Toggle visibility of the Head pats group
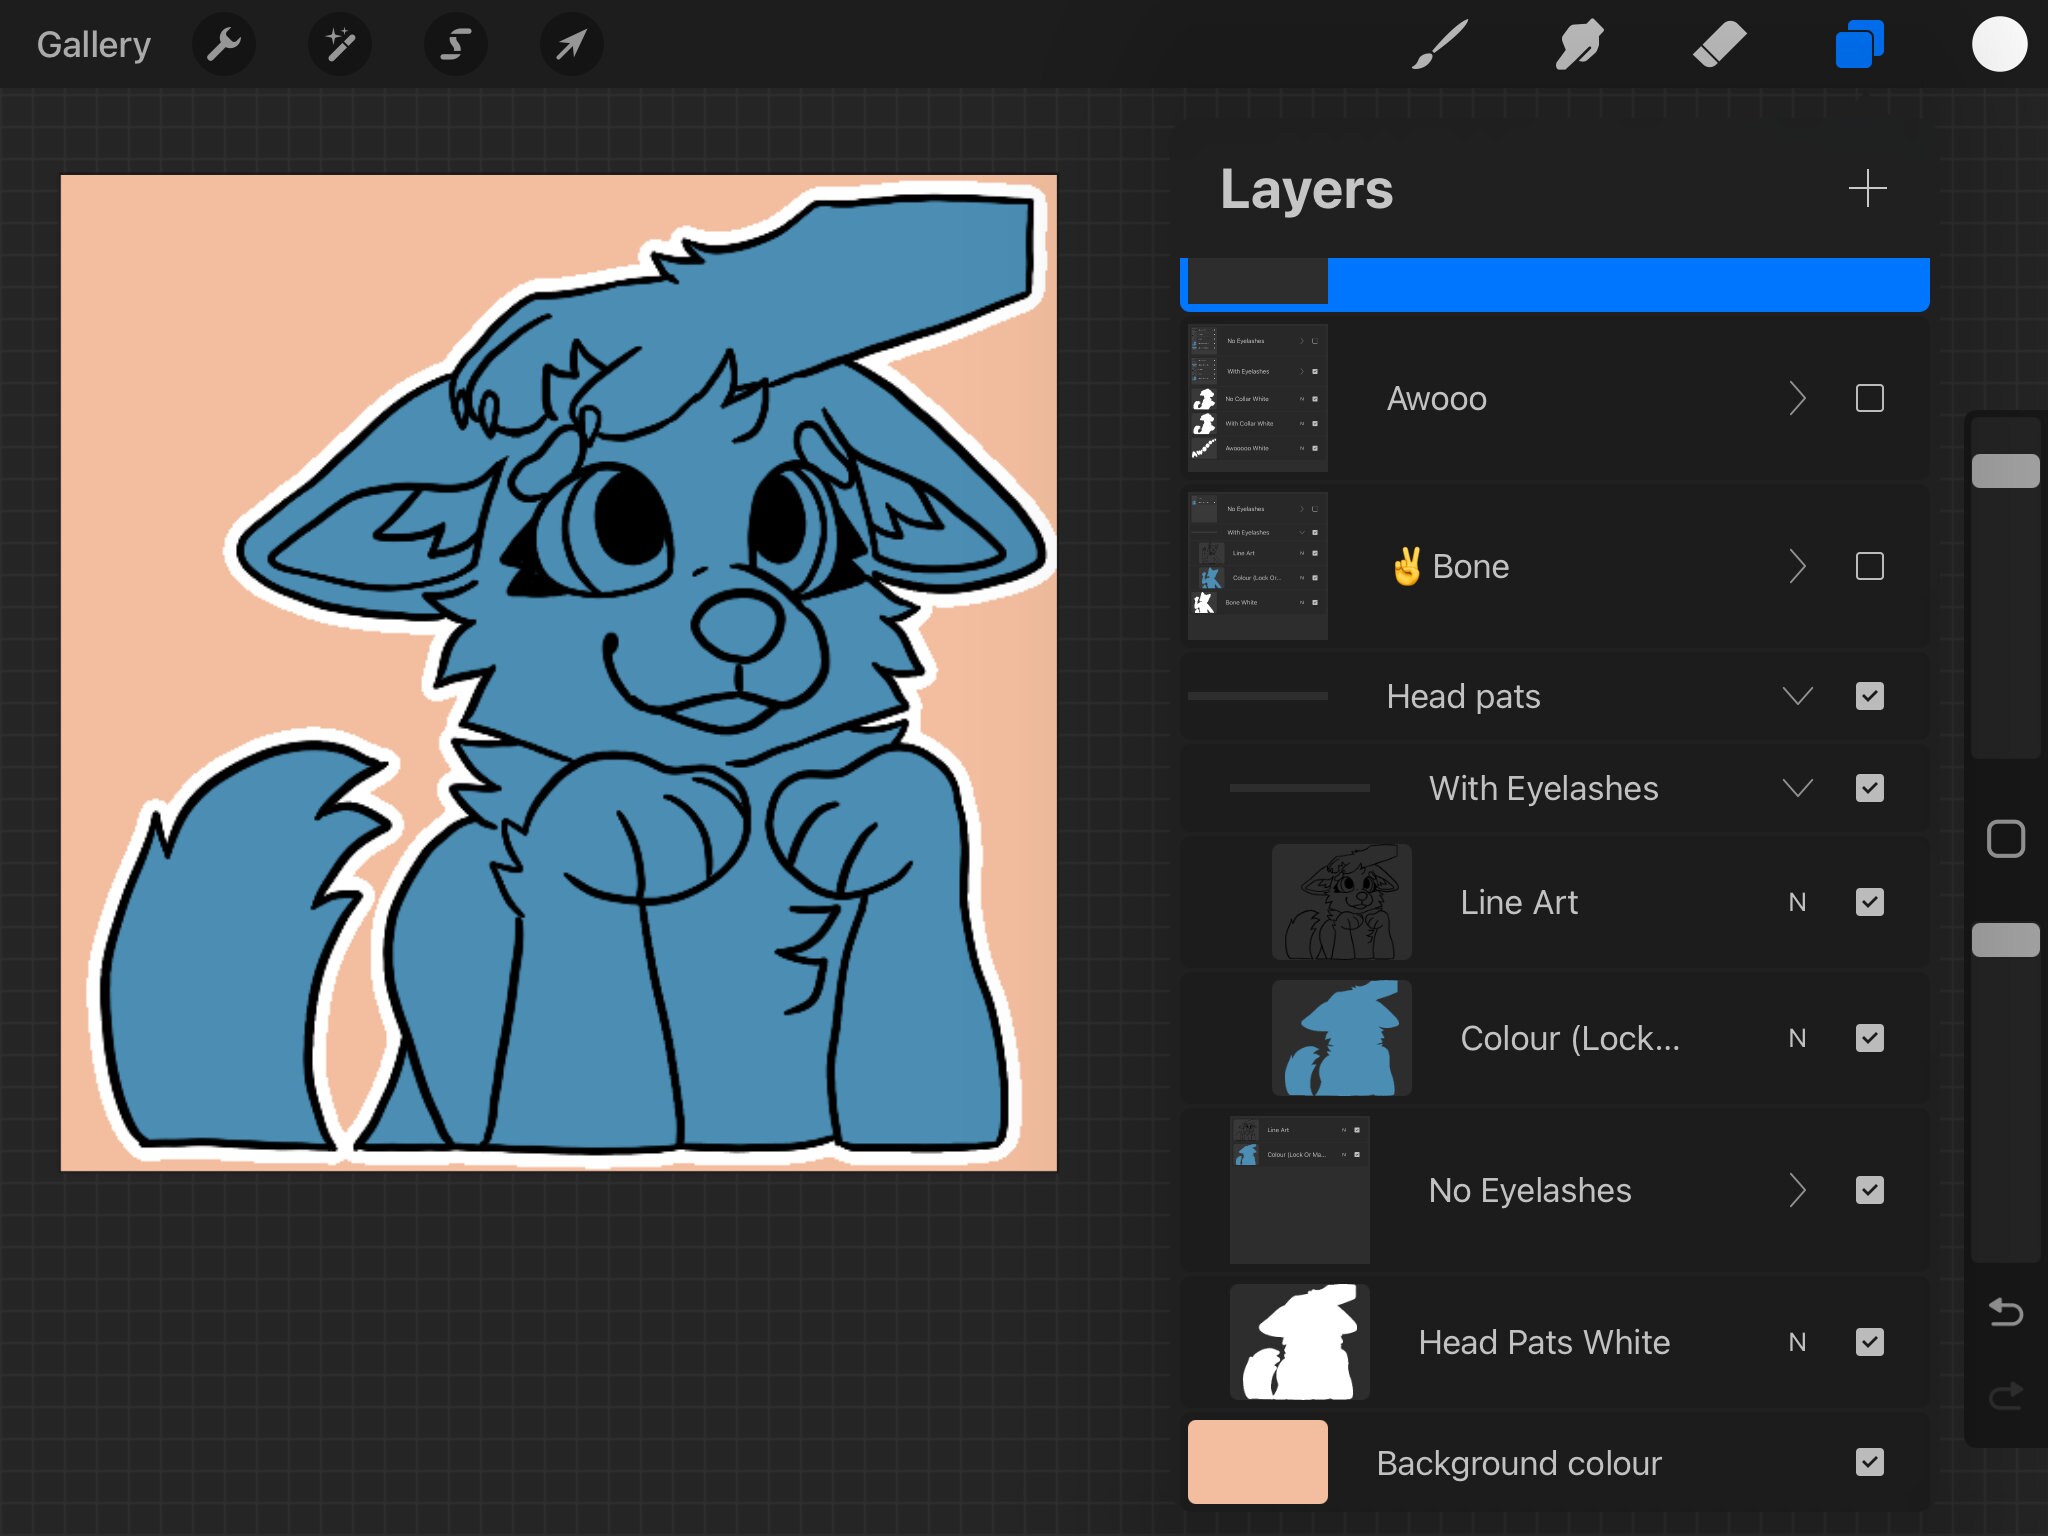This screenshot has height=1536, width=2048. 1869,696
